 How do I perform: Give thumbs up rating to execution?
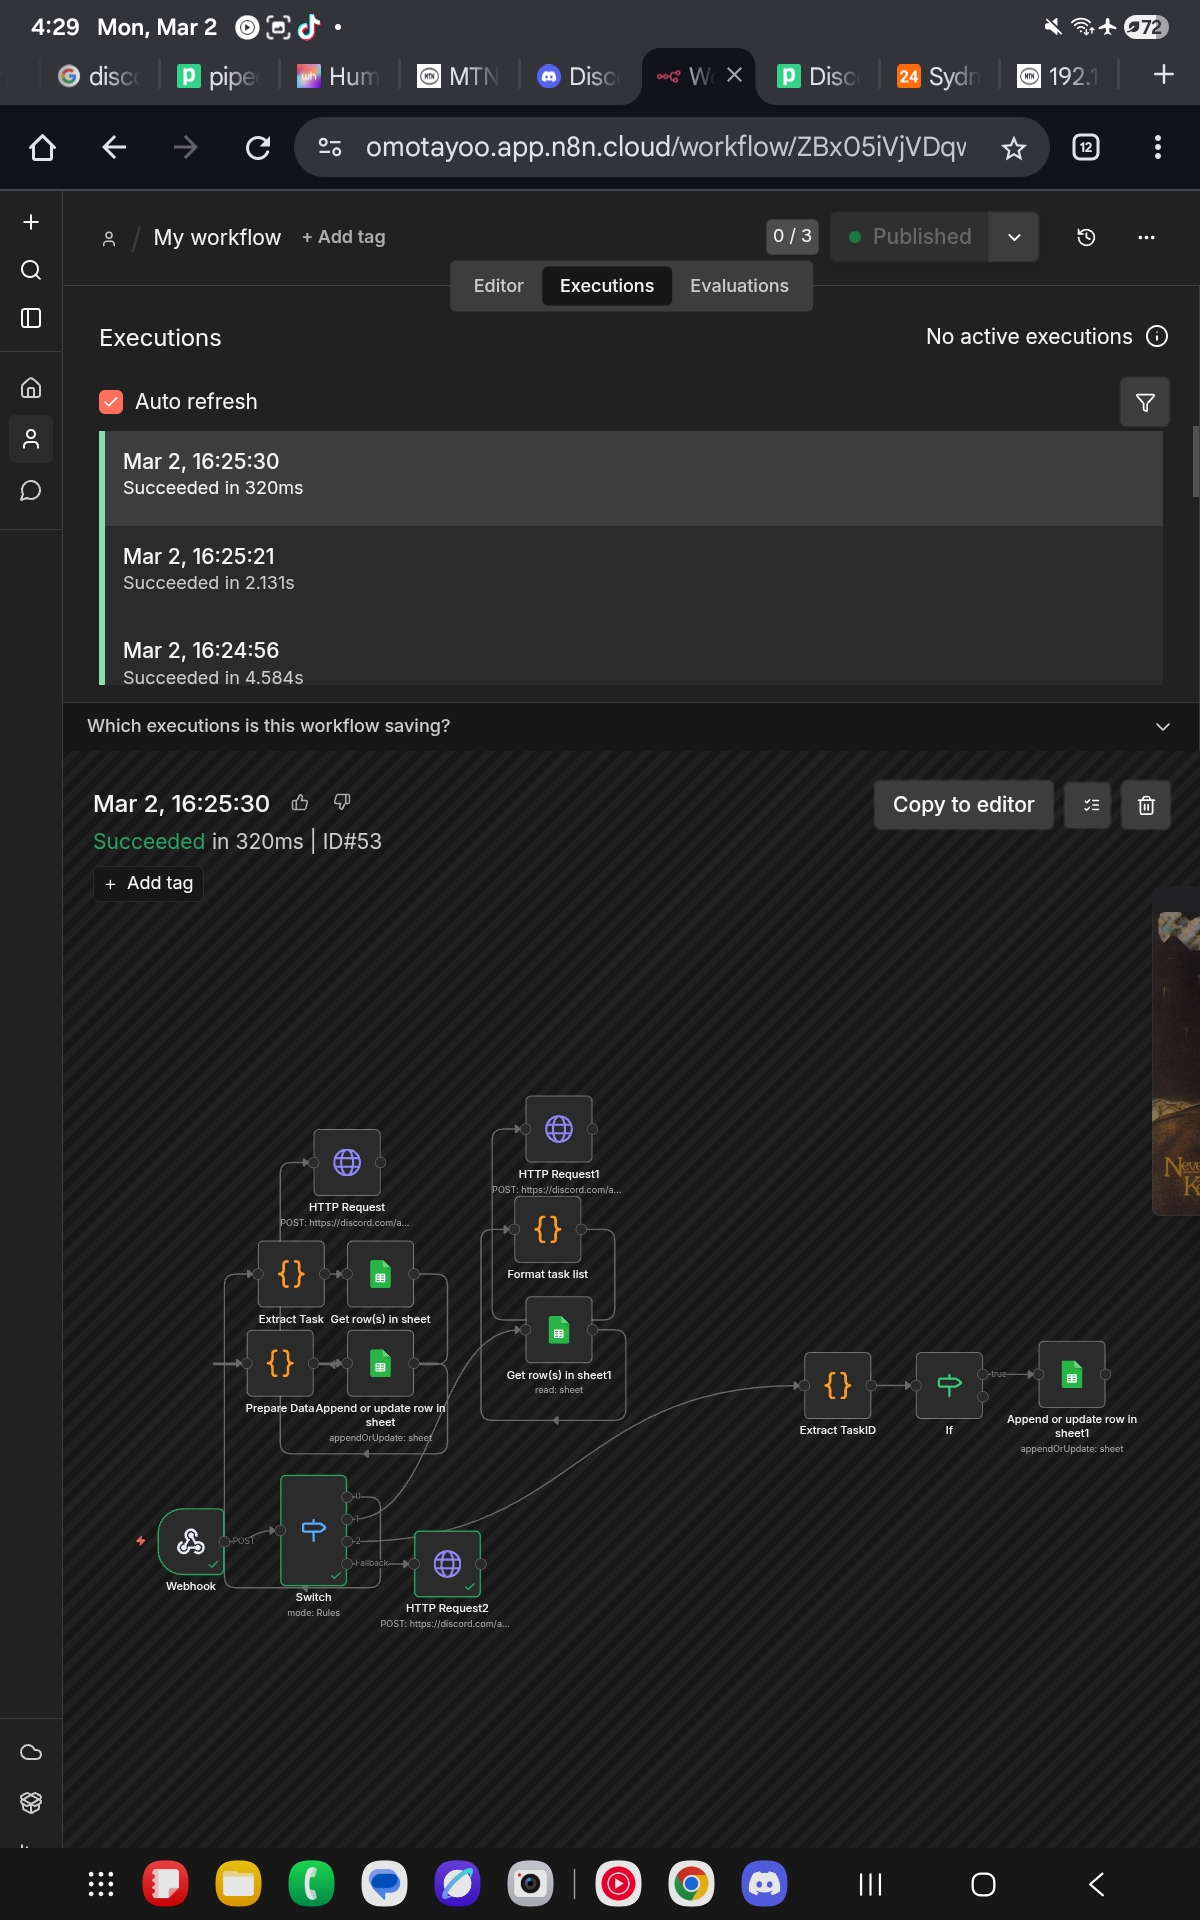point(300,802)
